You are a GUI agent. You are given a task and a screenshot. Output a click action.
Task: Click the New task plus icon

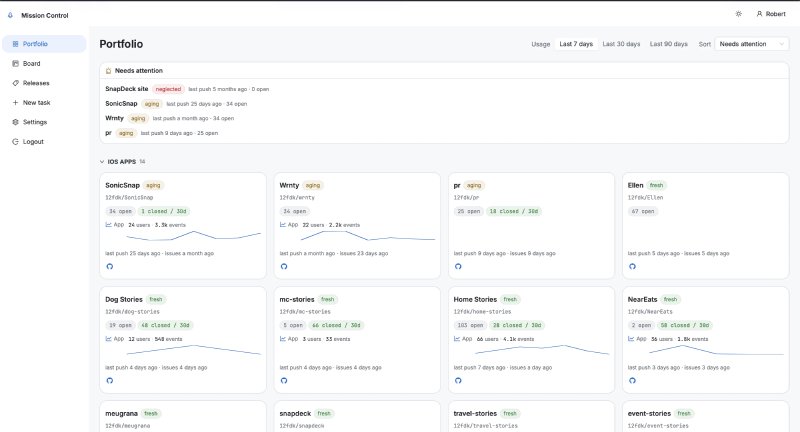[15, 103]
